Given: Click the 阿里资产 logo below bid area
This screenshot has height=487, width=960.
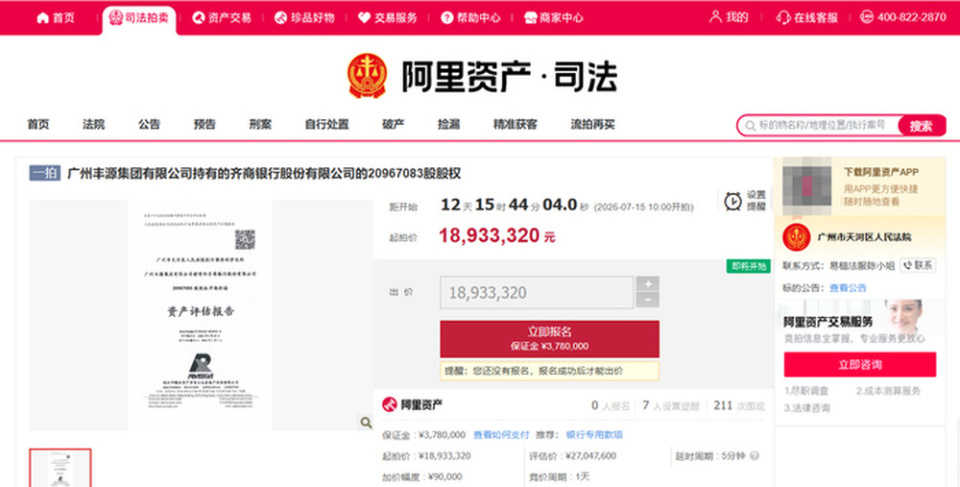Looking at the screenshot, I should pos(412,405).
